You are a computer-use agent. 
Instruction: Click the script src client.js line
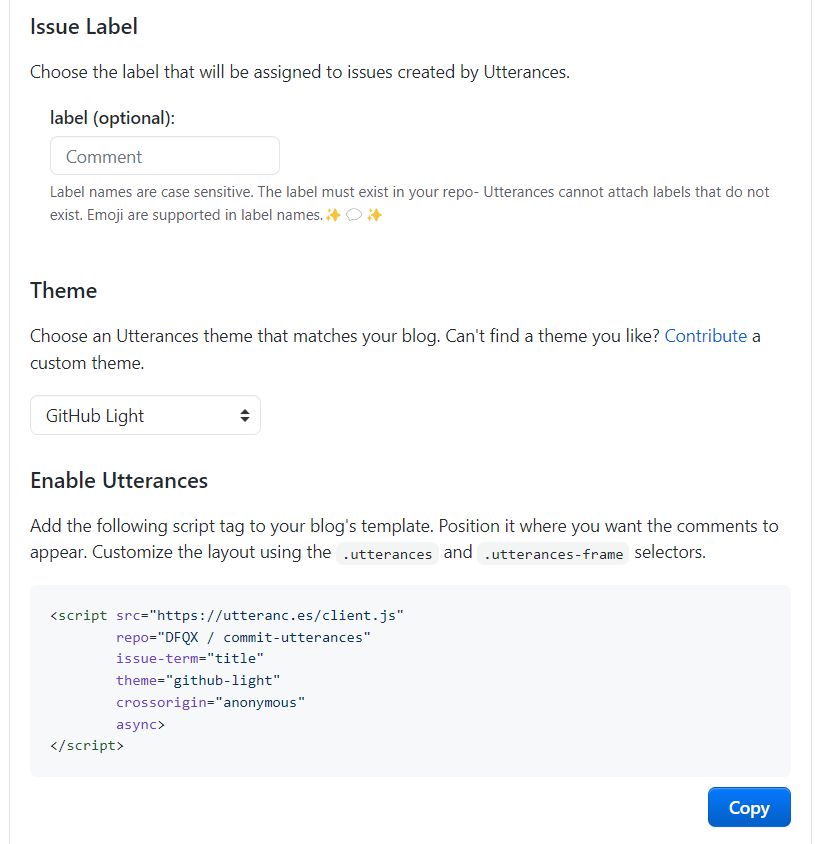click(227, 615)
